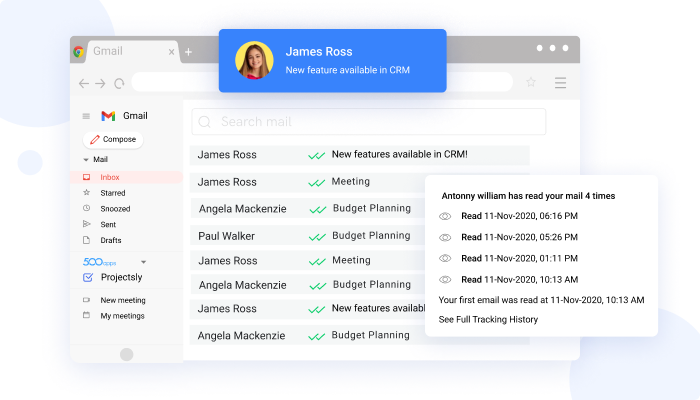
Task: Click the Projectsly checkbox icon
Action: click(x=88, y=278)
